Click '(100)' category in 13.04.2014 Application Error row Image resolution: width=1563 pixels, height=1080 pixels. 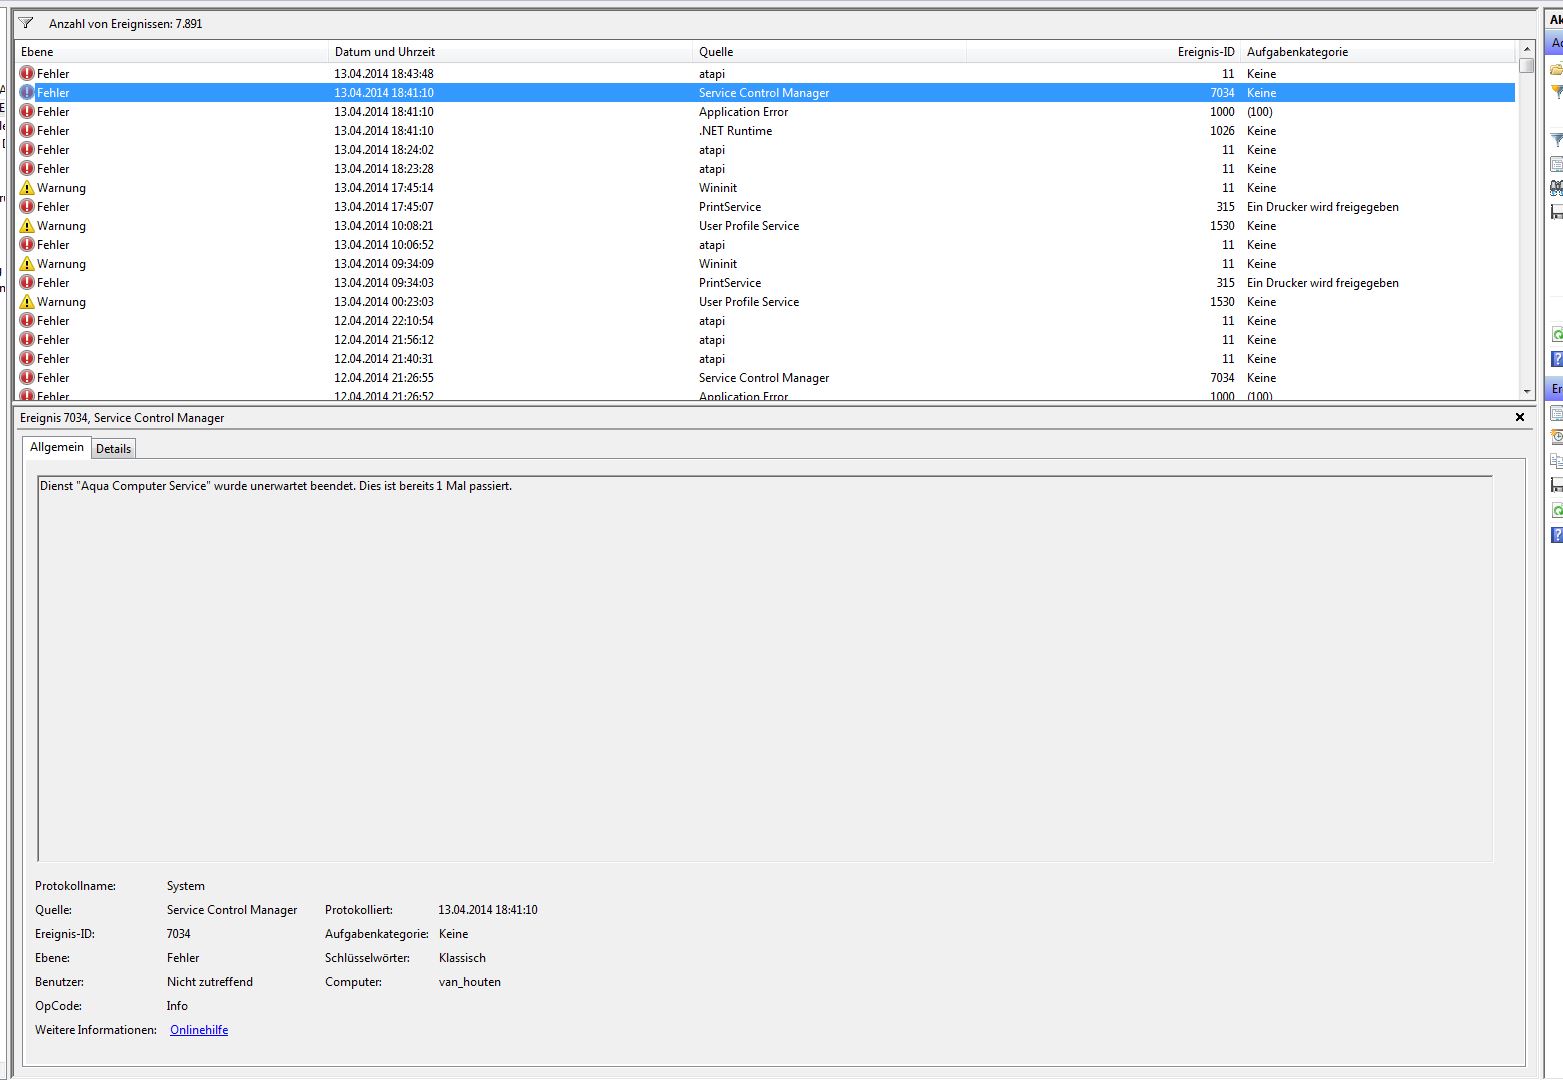point(1259,112)
